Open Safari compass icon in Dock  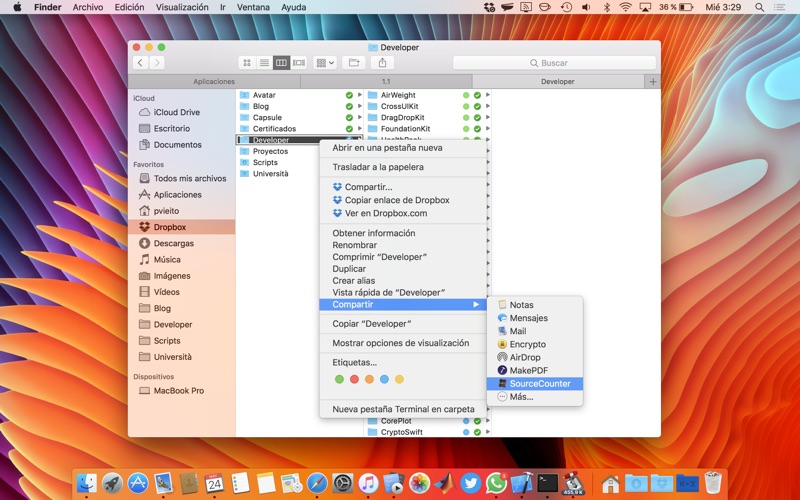(317, 483)
